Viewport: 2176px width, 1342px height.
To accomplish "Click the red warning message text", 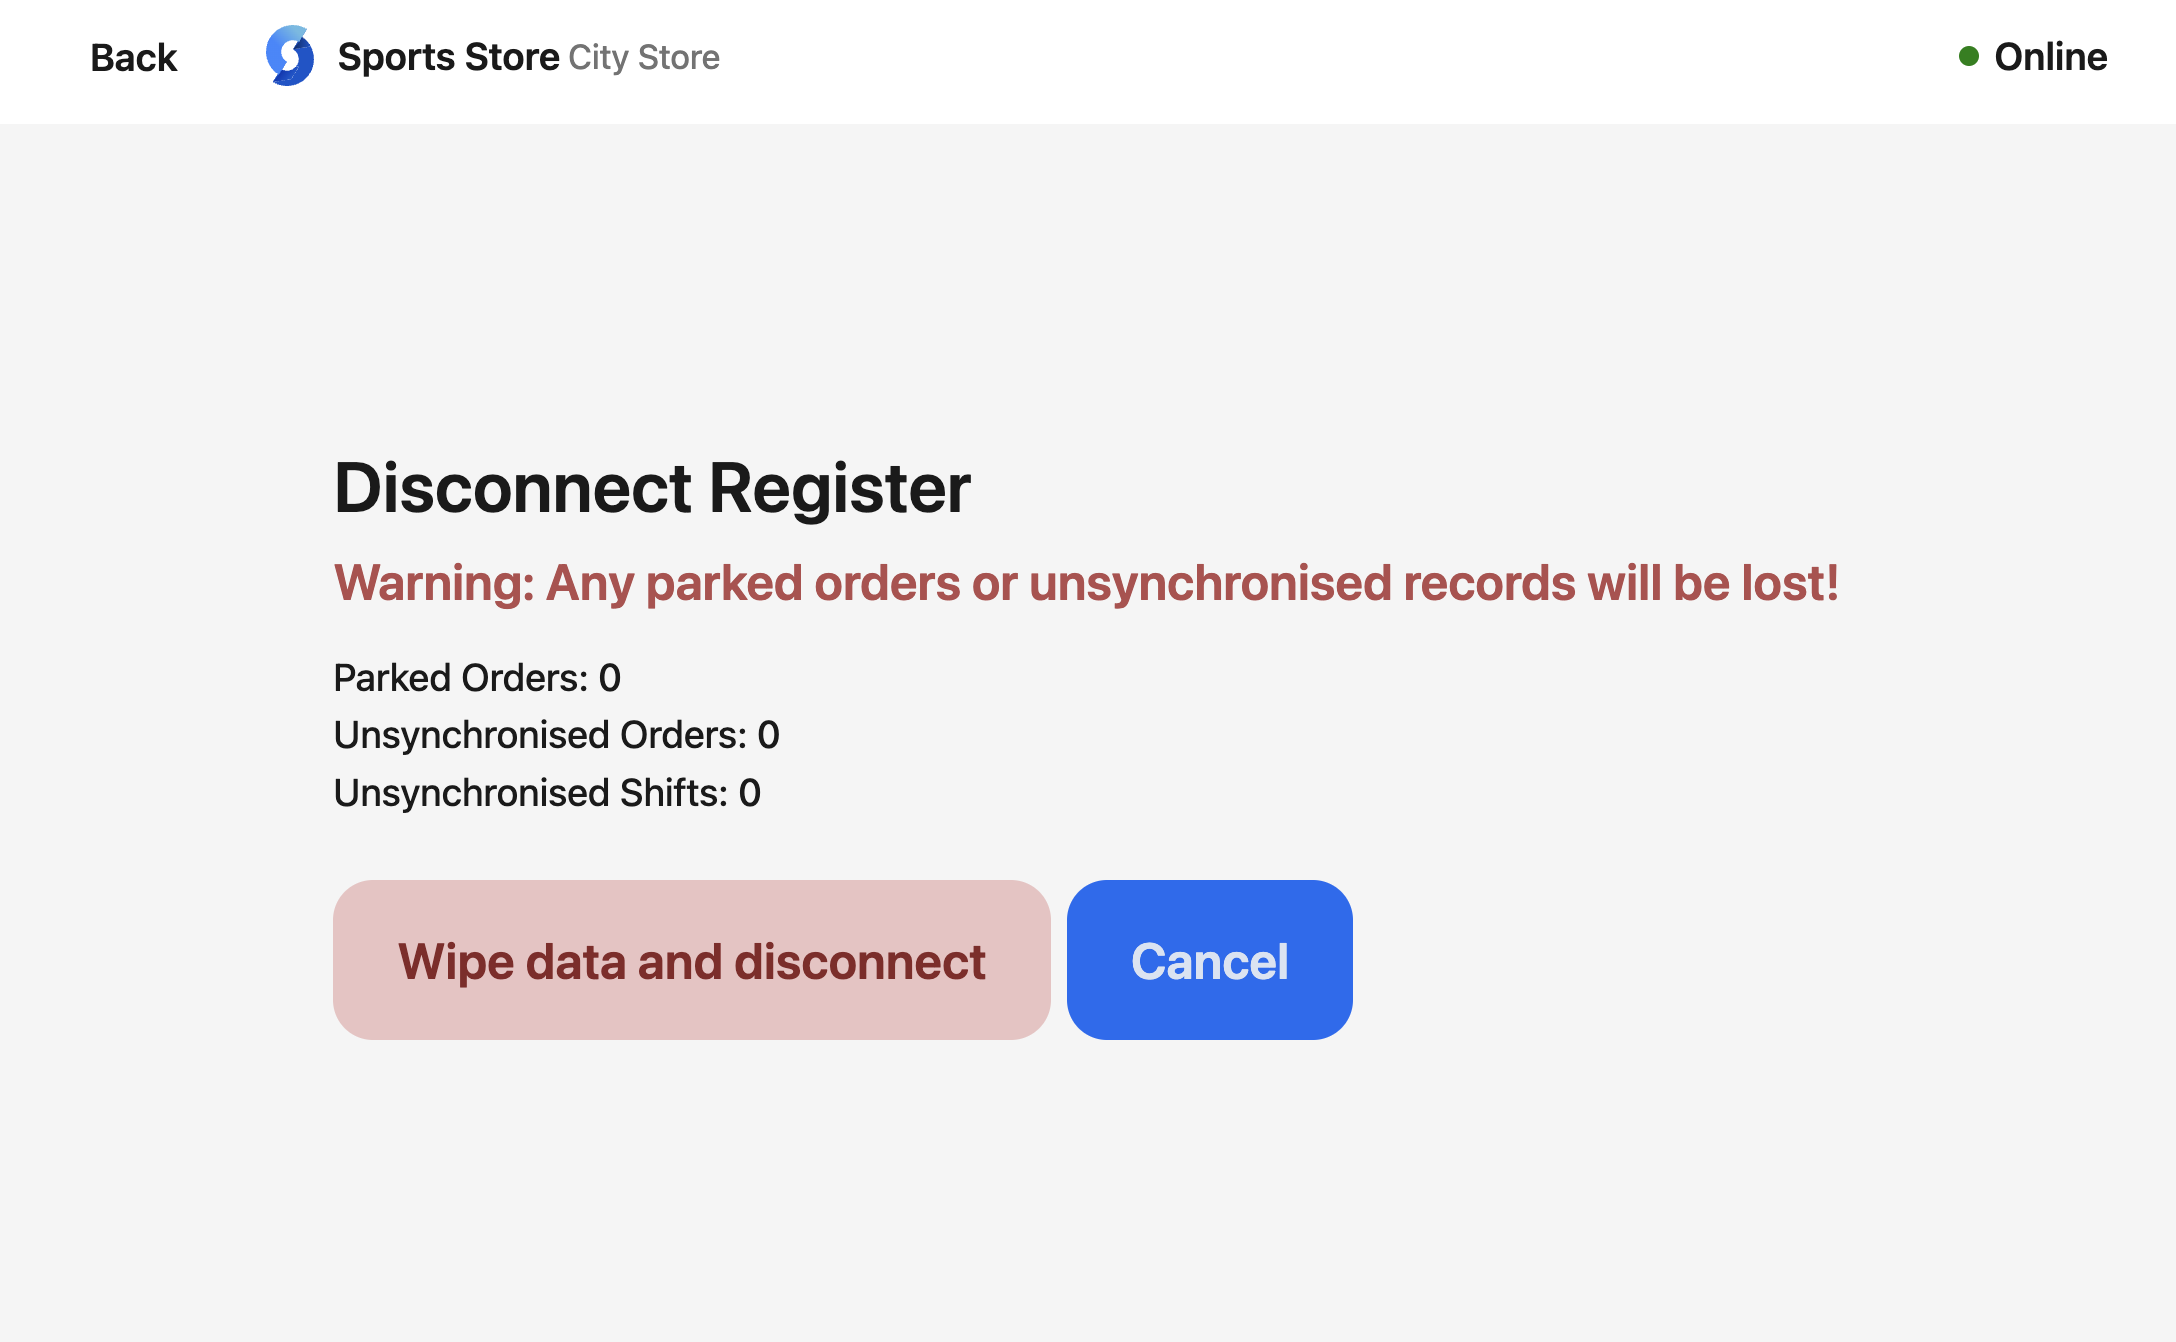I will pyautogui.click(x=1086, y=583).
